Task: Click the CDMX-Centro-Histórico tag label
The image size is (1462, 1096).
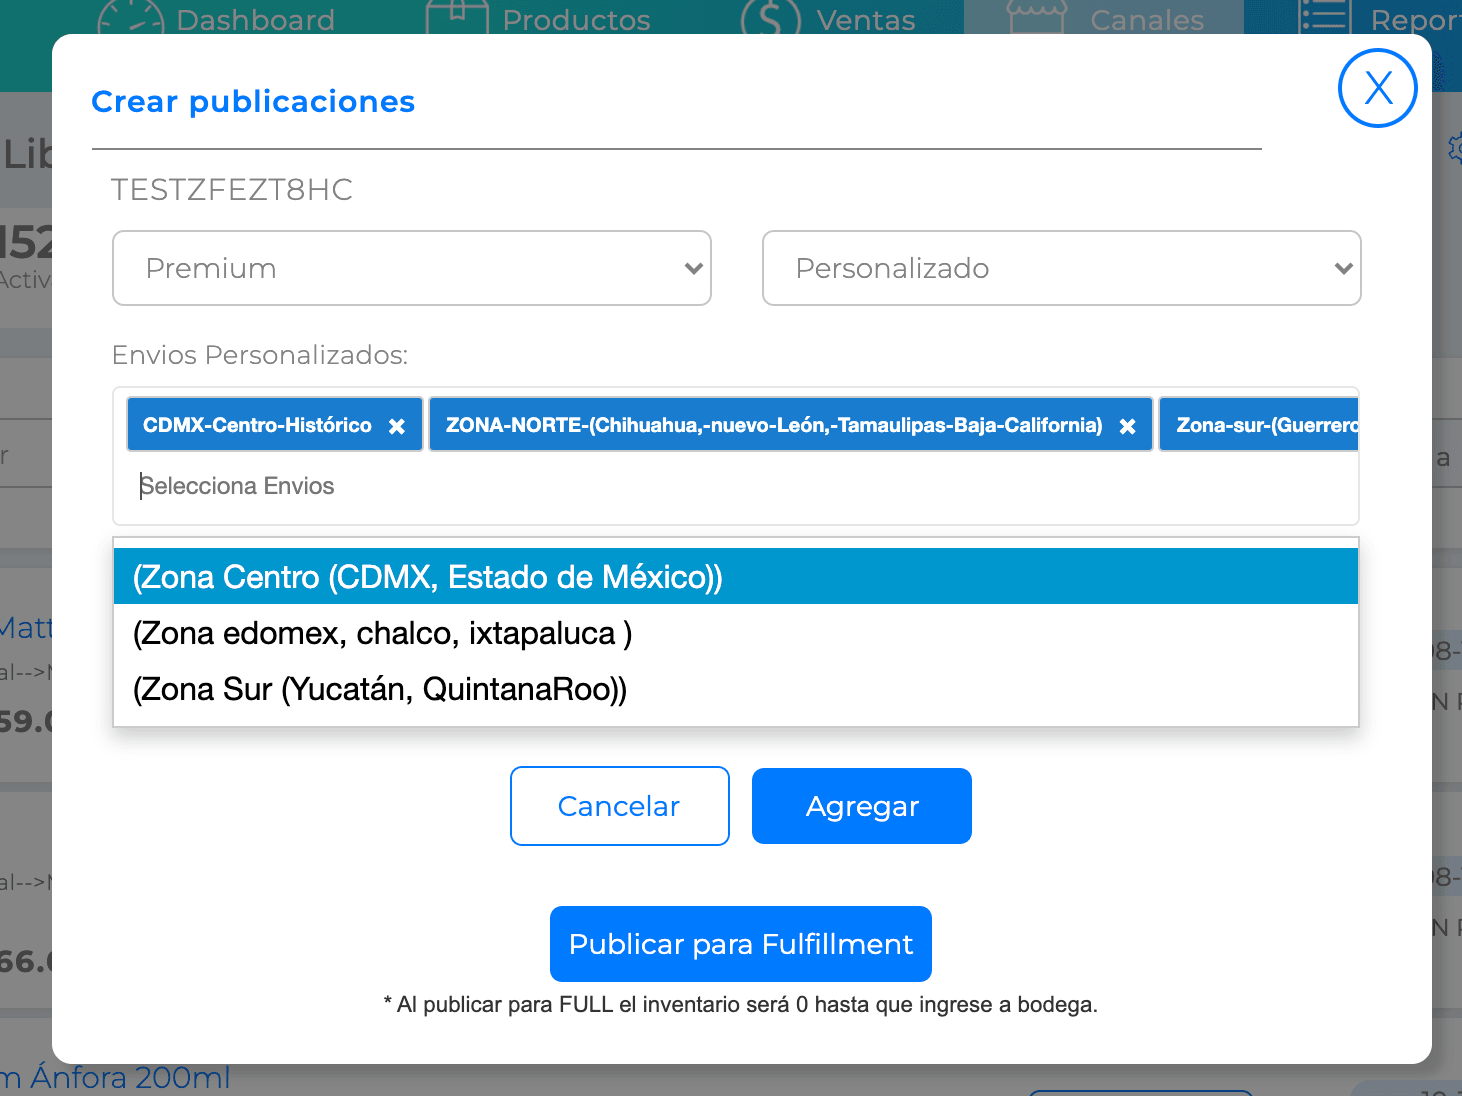Action: click(x=257, y=425)
